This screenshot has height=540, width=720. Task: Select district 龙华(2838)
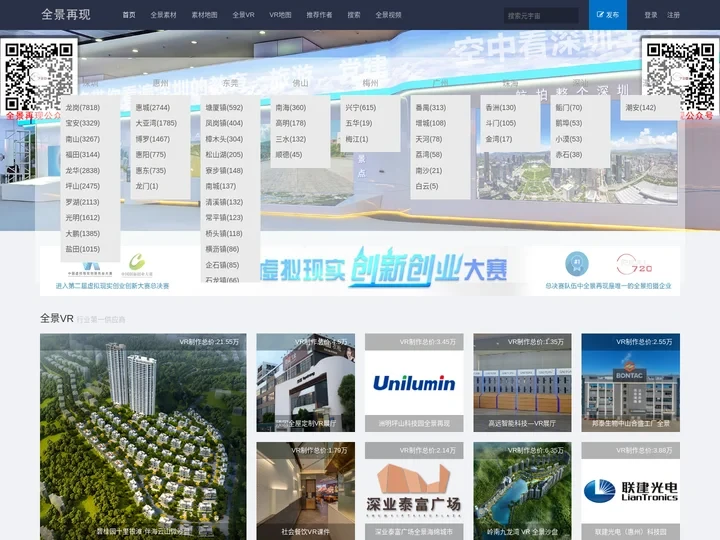point(83,170)
